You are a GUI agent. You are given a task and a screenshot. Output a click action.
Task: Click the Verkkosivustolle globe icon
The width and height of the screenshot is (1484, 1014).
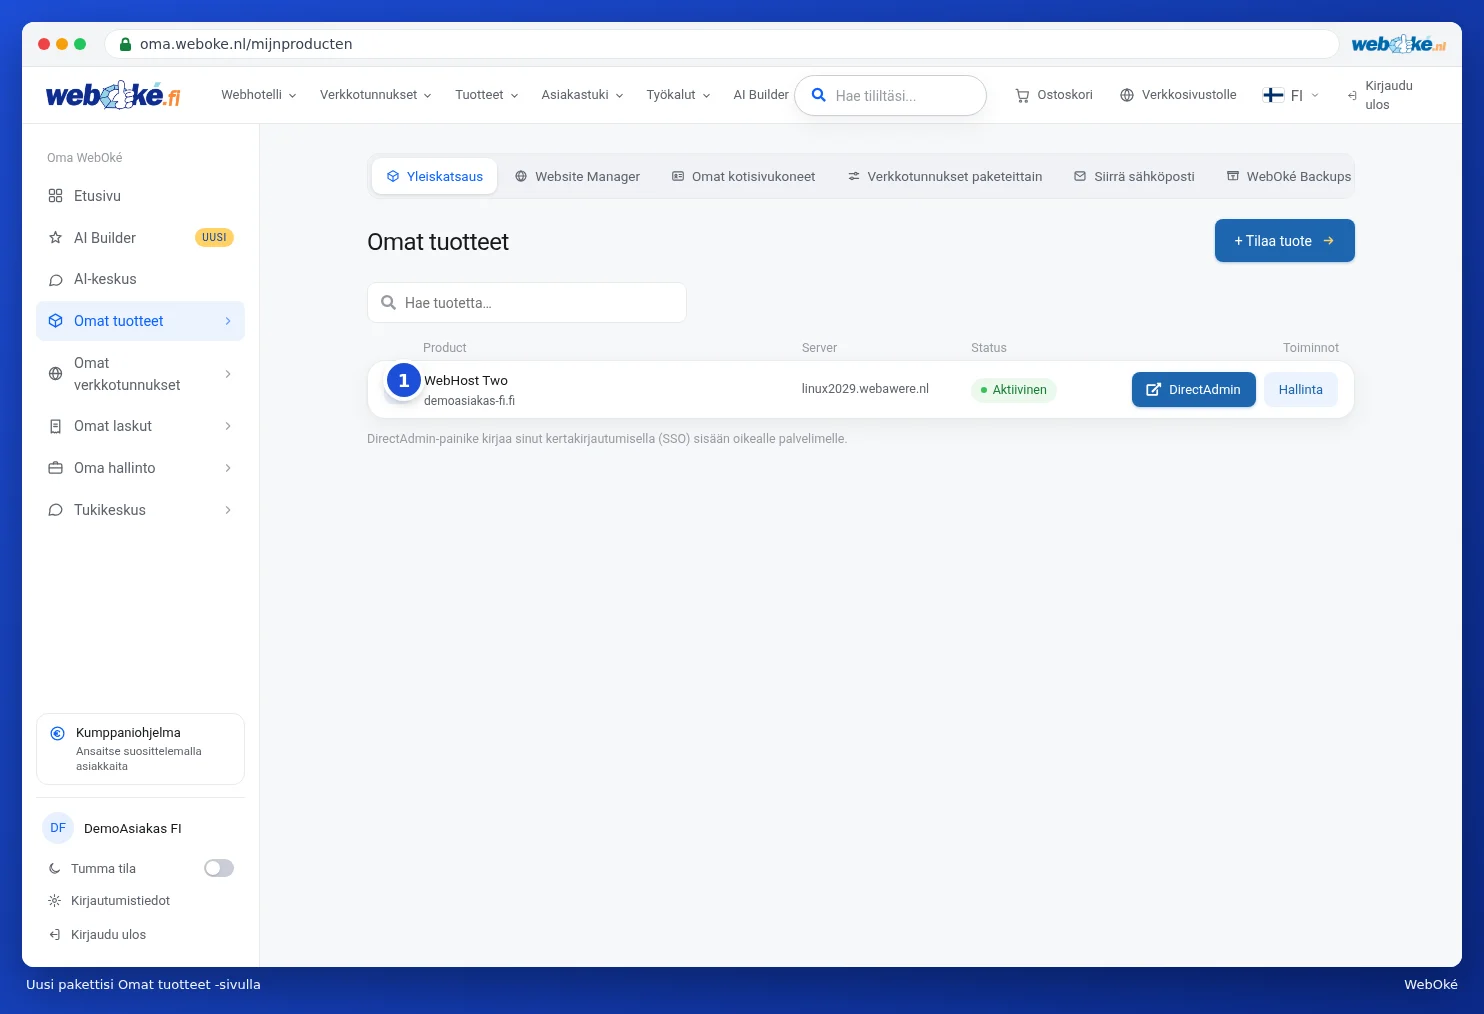pyautogui.click(x=1127, y=95)
